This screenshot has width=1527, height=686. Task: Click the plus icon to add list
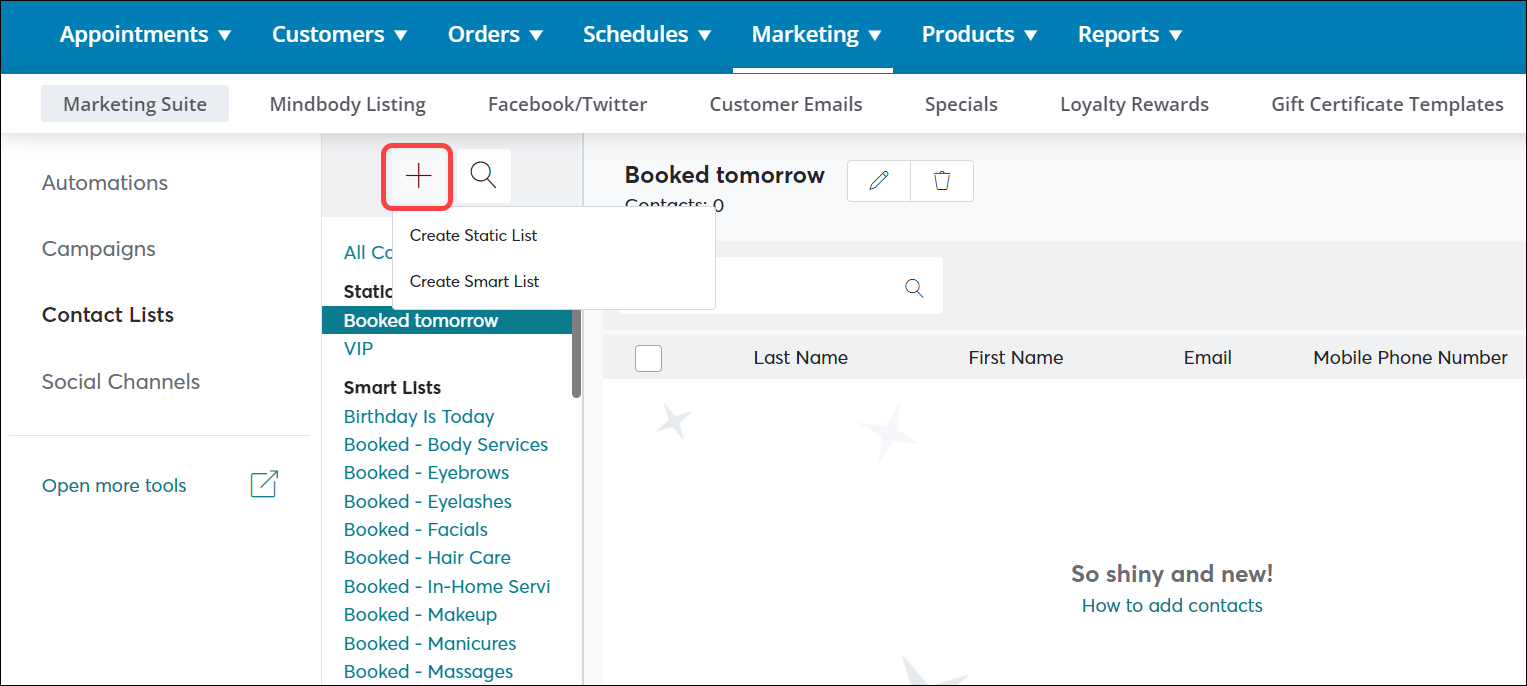tap(418, 176)
